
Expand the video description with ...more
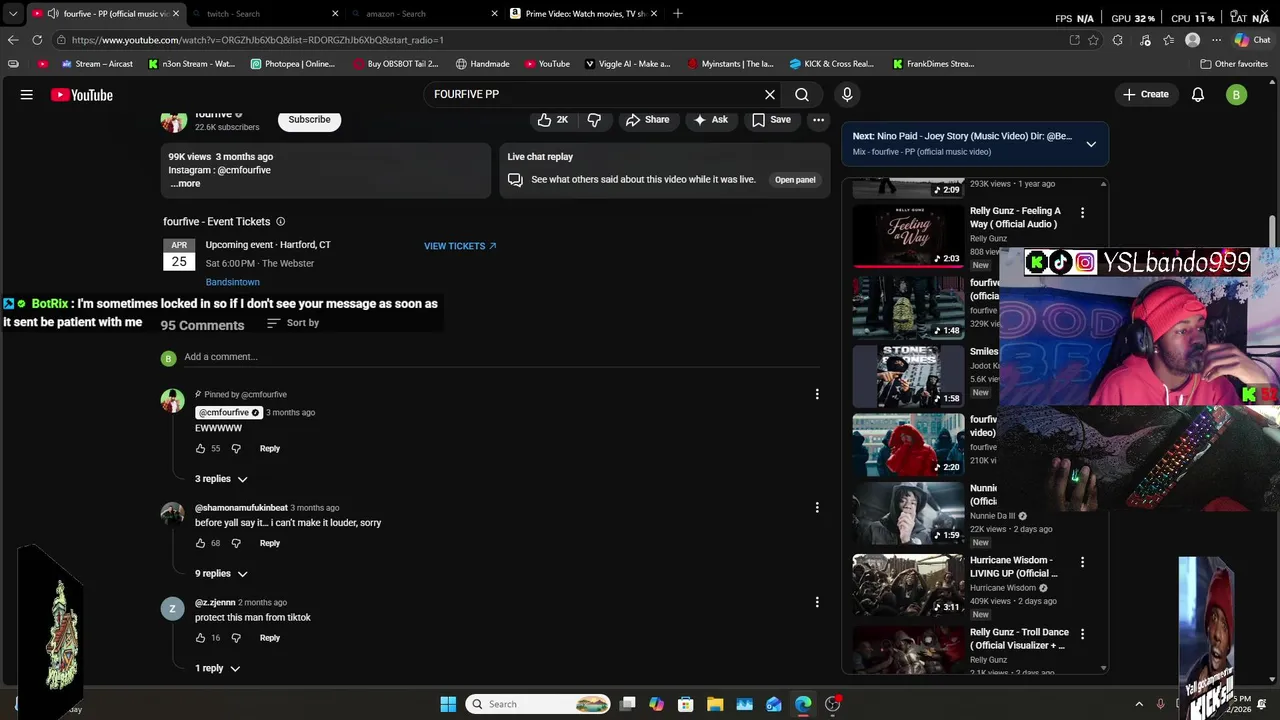185,183
